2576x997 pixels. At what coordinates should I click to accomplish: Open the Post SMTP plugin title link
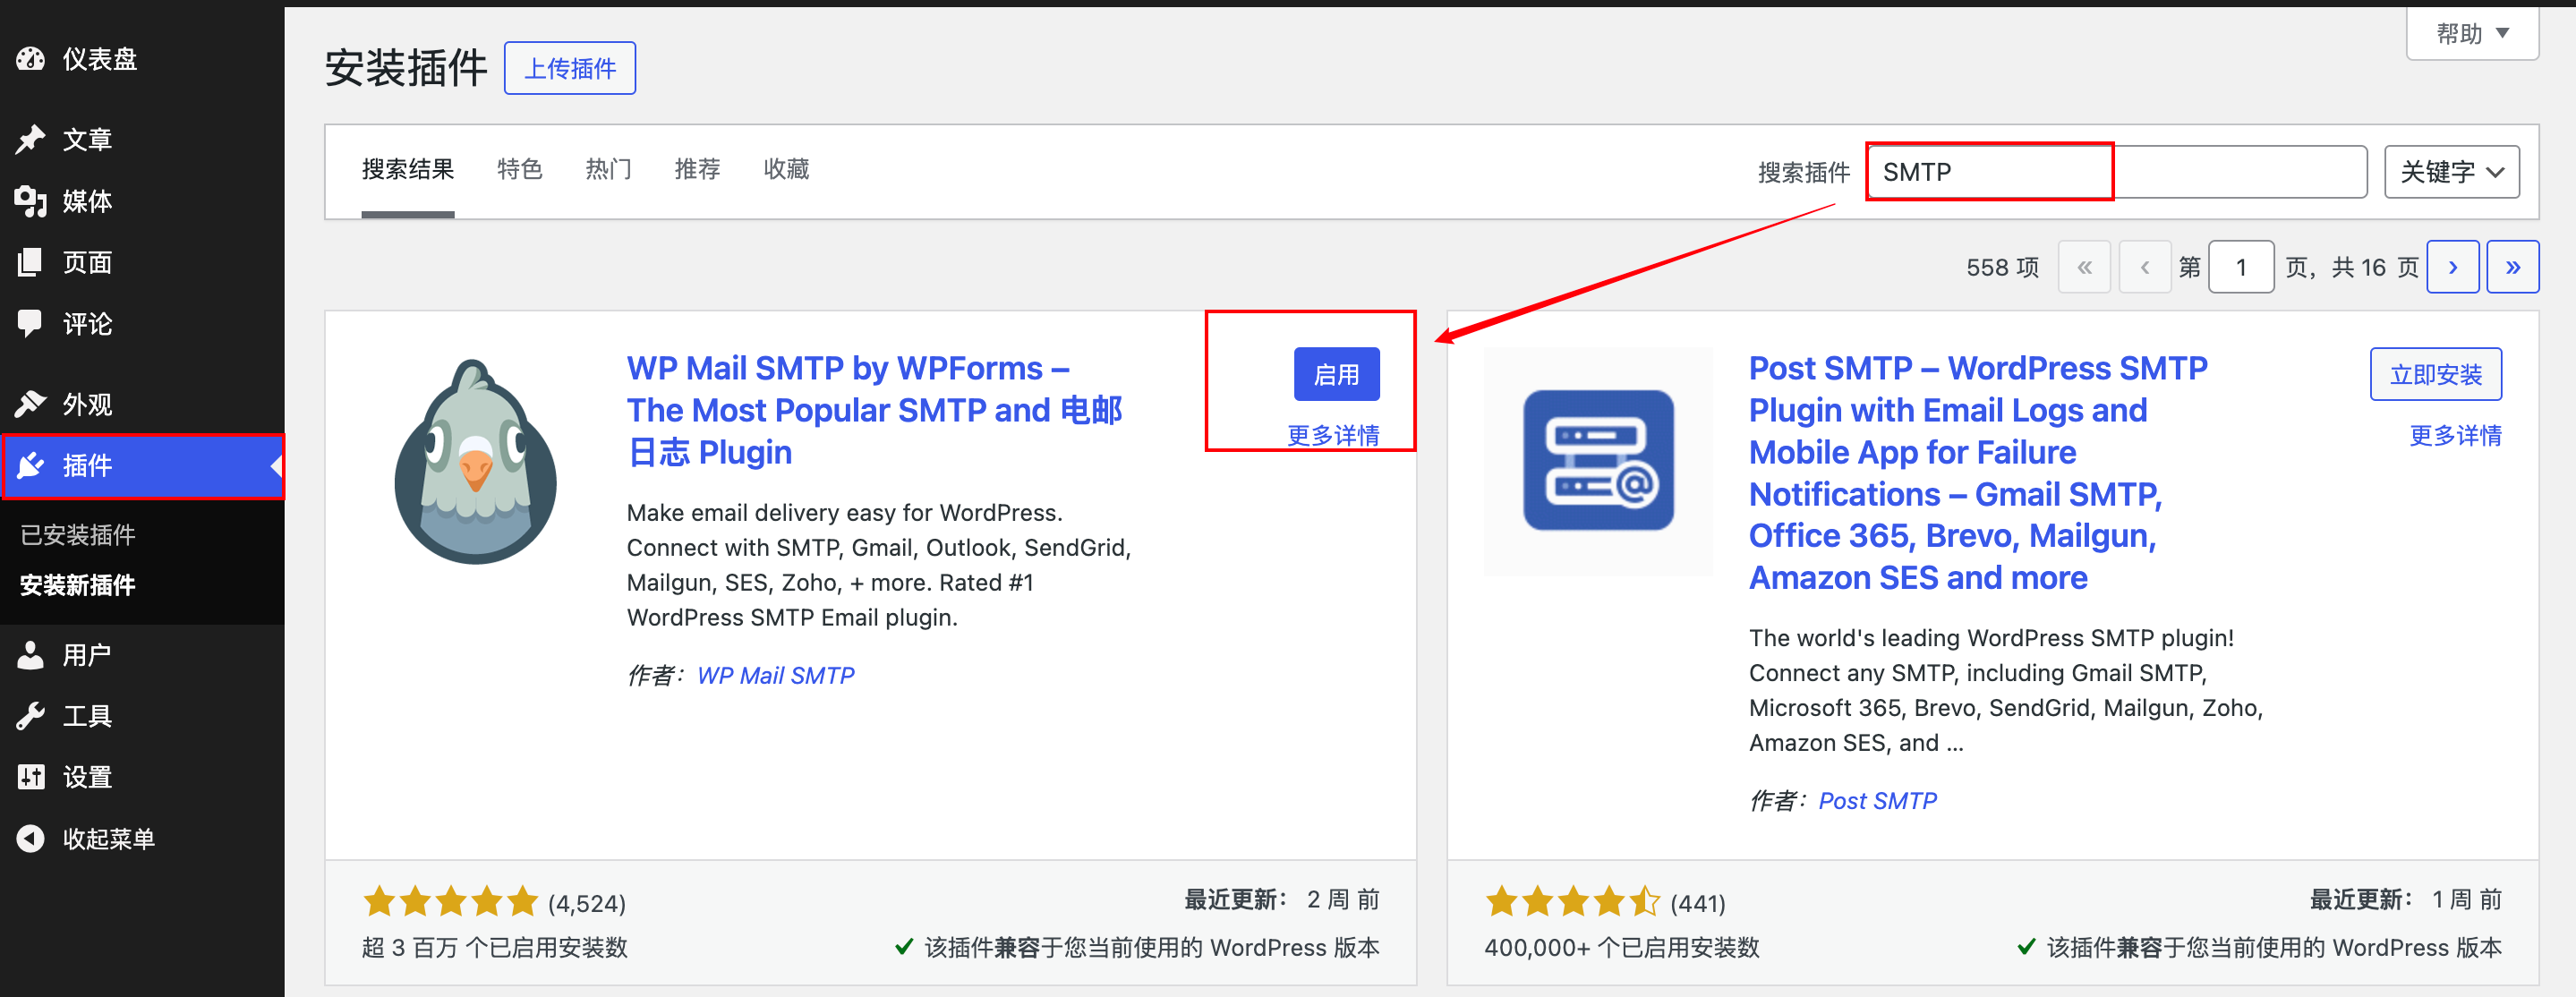(1978, 473)
